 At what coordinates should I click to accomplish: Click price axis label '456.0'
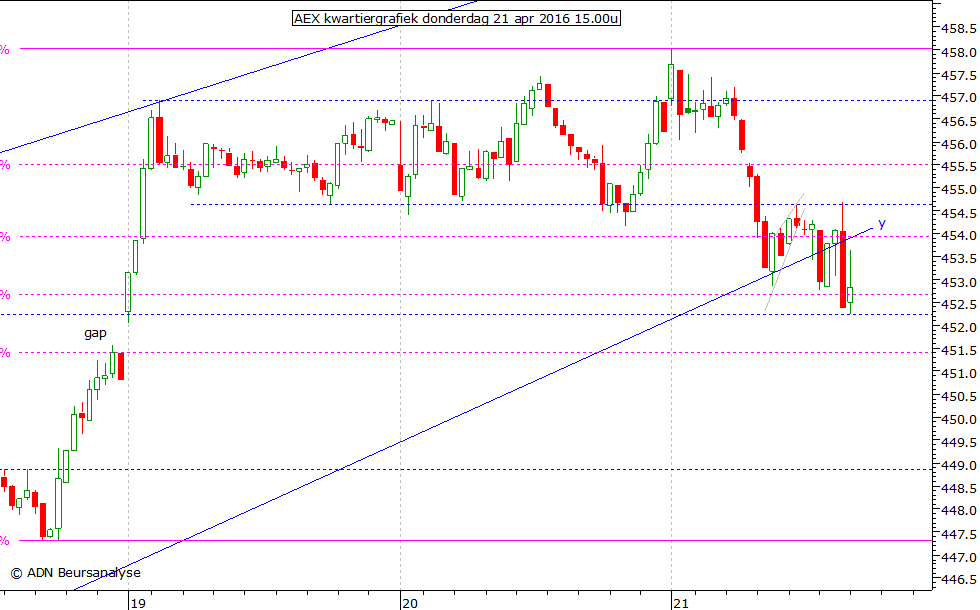tap(959, 144)
